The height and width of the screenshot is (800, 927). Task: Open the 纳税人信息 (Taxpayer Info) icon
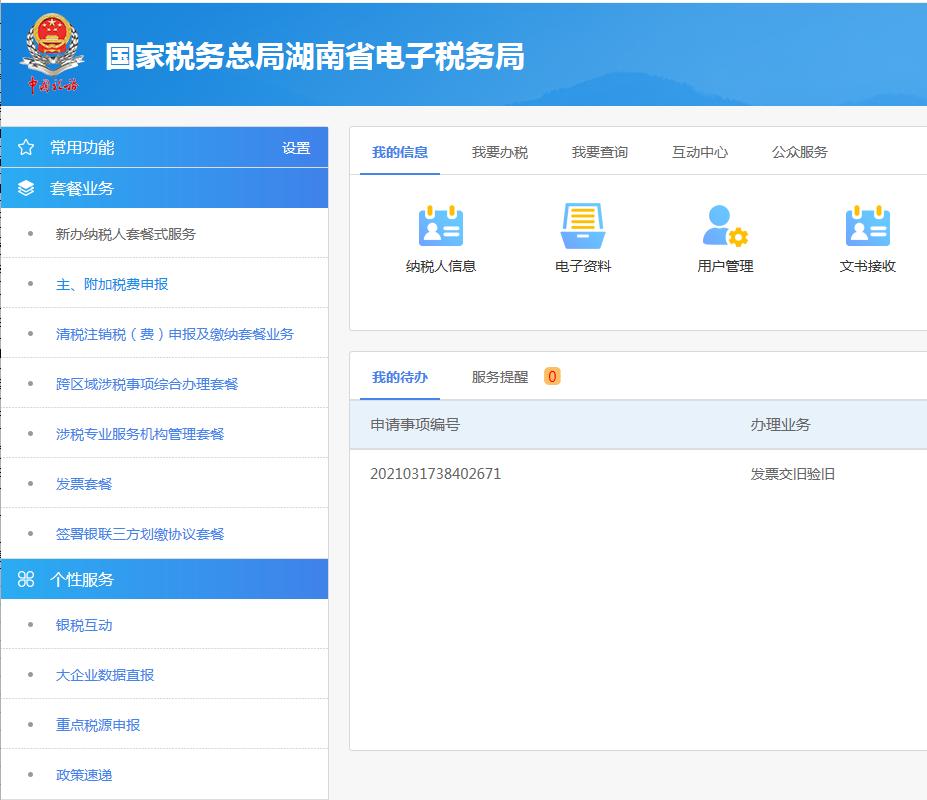[x=440, y=235]
